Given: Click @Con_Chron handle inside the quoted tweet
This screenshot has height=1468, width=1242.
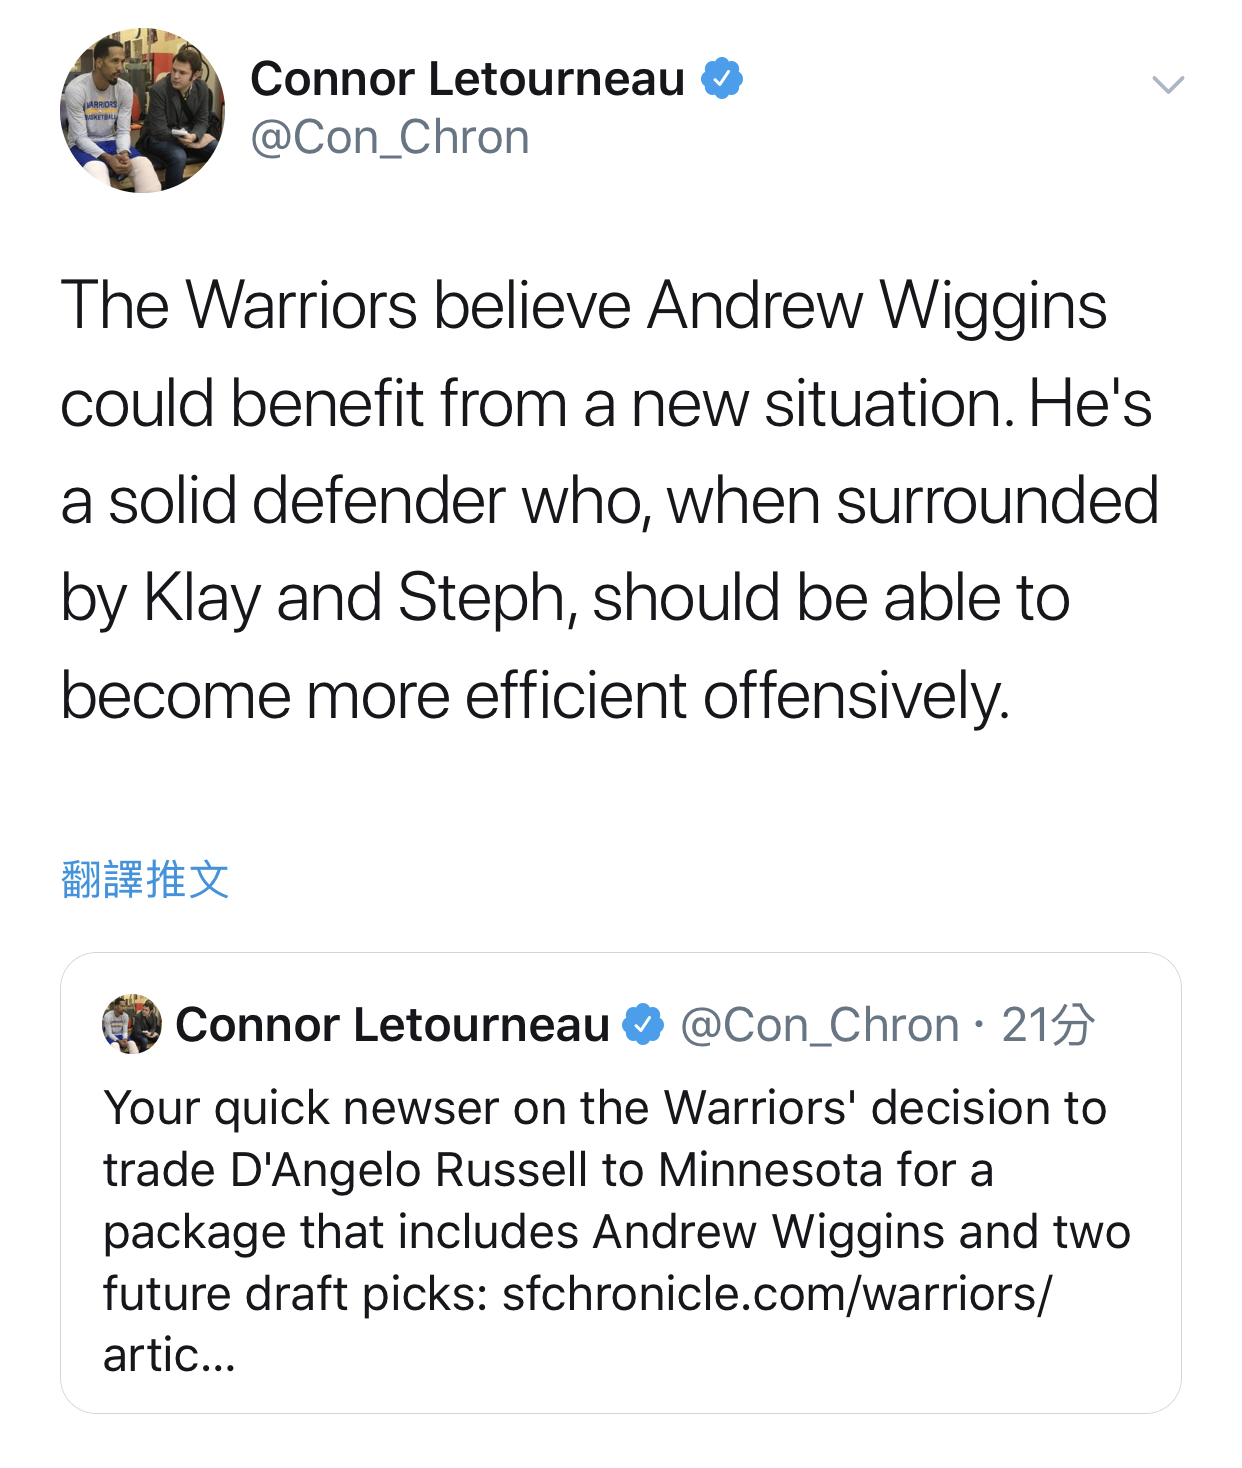Looking at the screenshot, I should pyautogui.click(x=820, y=1025).
